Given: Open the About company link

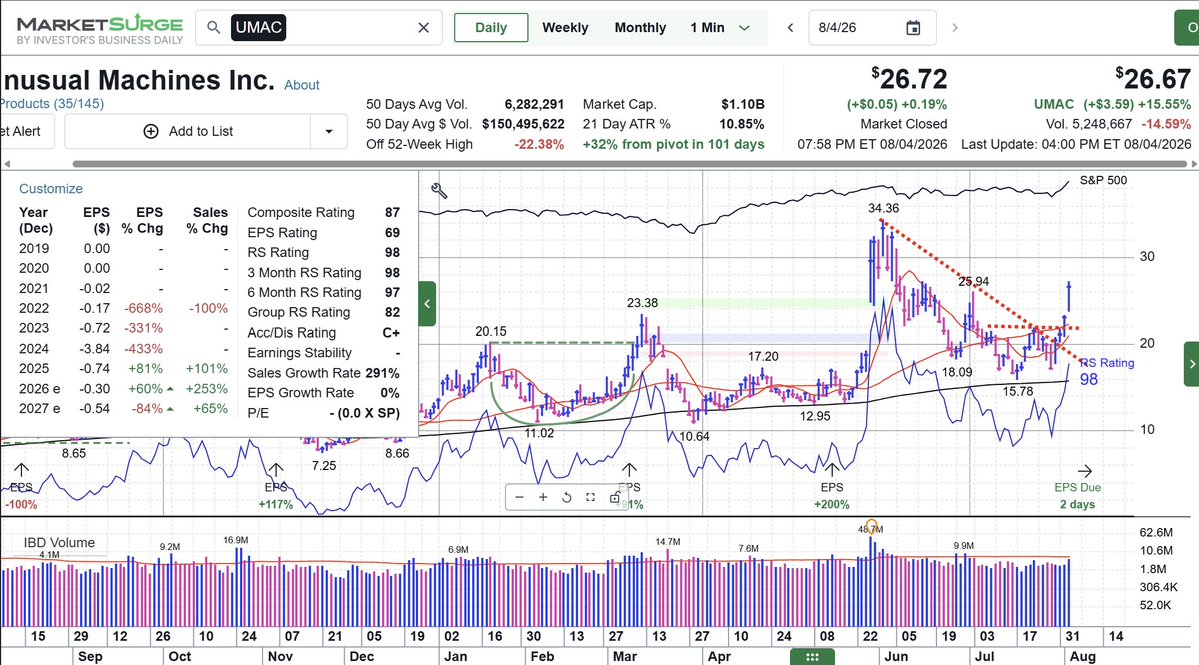Looking at the screenshot, I should coord(301,85).
